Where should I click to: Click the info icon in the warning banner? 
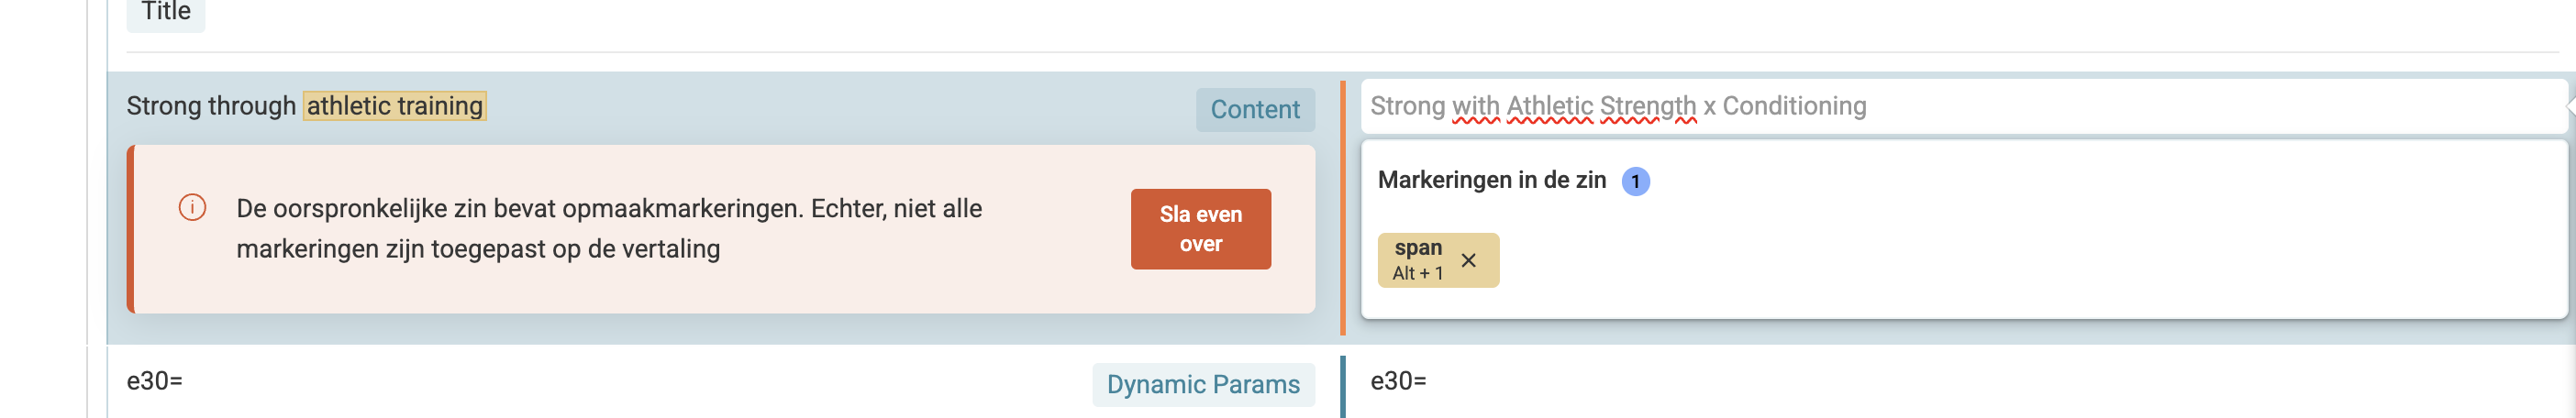click(x=192, y=208)
